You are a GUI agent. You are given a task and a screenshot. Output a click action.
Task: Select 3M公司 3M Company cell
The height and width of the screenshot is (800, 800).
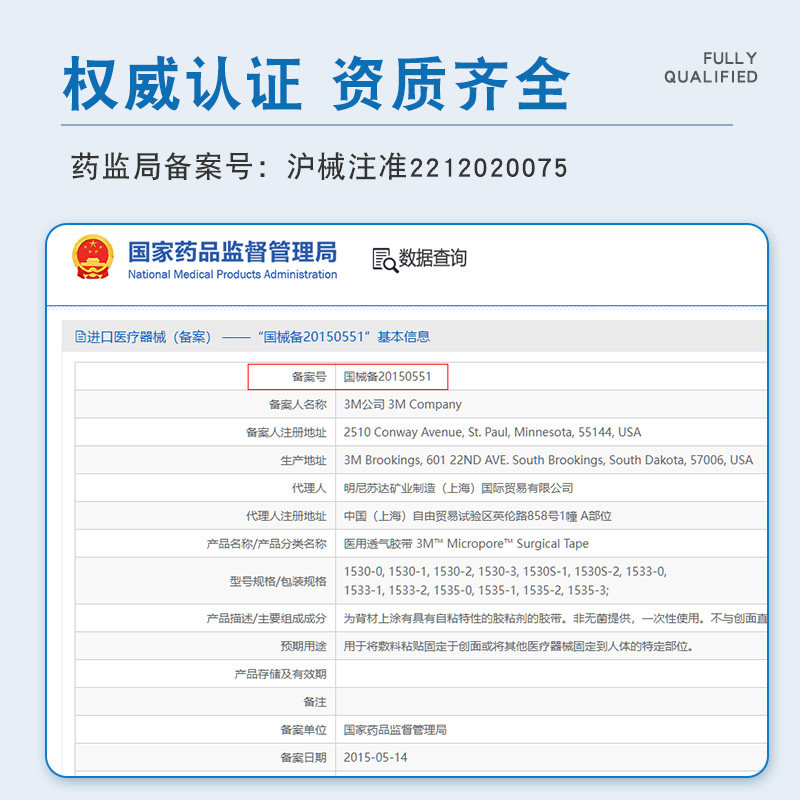[x=403, y=405]
